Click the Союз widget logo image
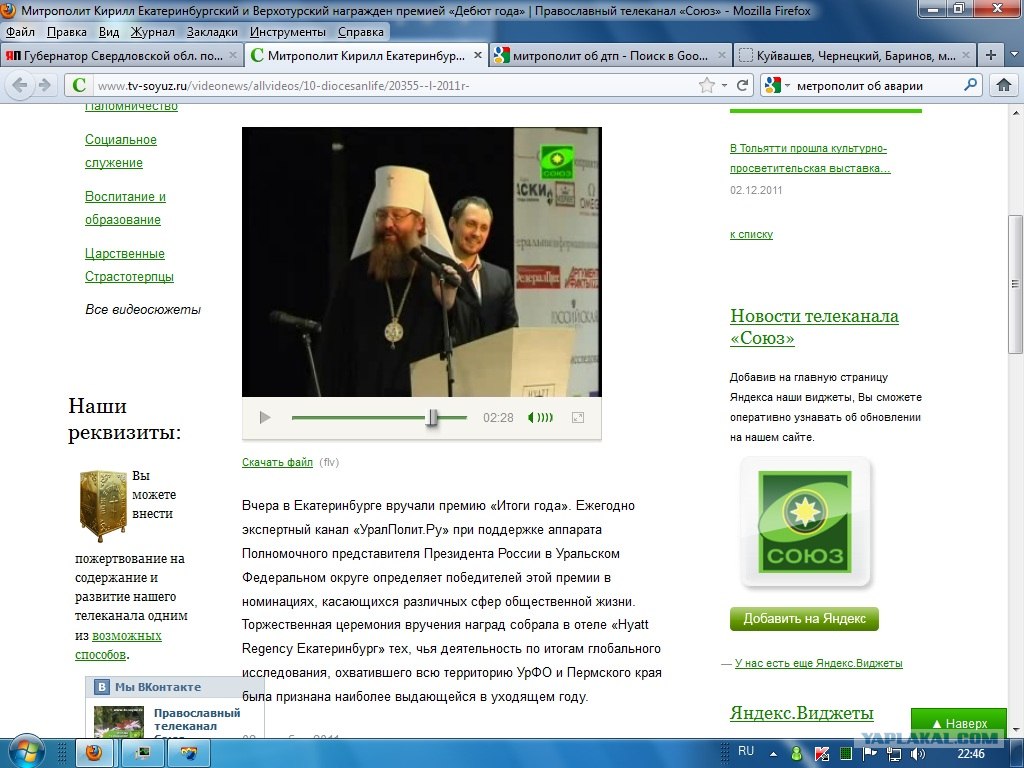Viewport: 1024px width, 768px height. pyautogui.click(x=805, y=522)
